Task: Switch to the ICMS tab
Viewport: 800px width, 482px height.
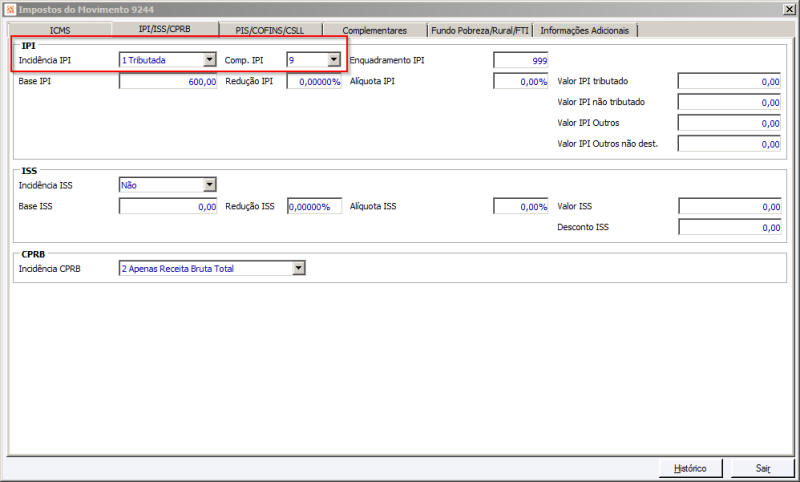Action: pos(60,30)
